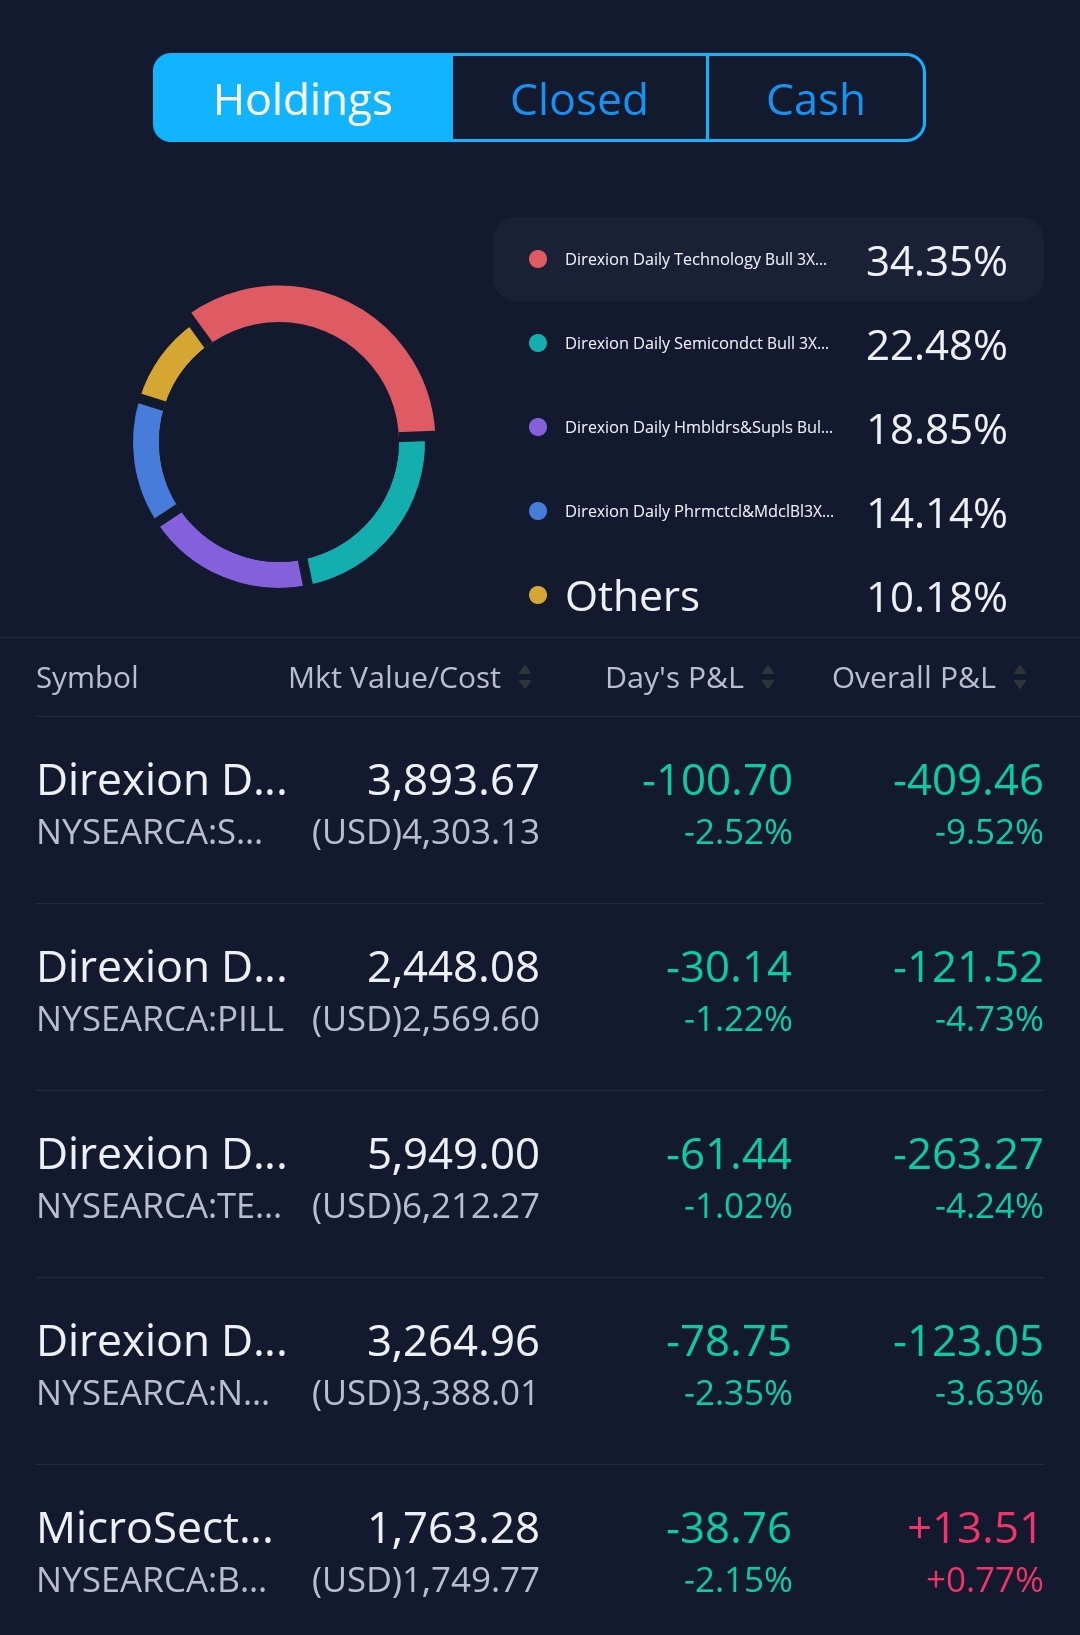Click the blue segment of donut chart
1080x1635 pixels.
150,460
